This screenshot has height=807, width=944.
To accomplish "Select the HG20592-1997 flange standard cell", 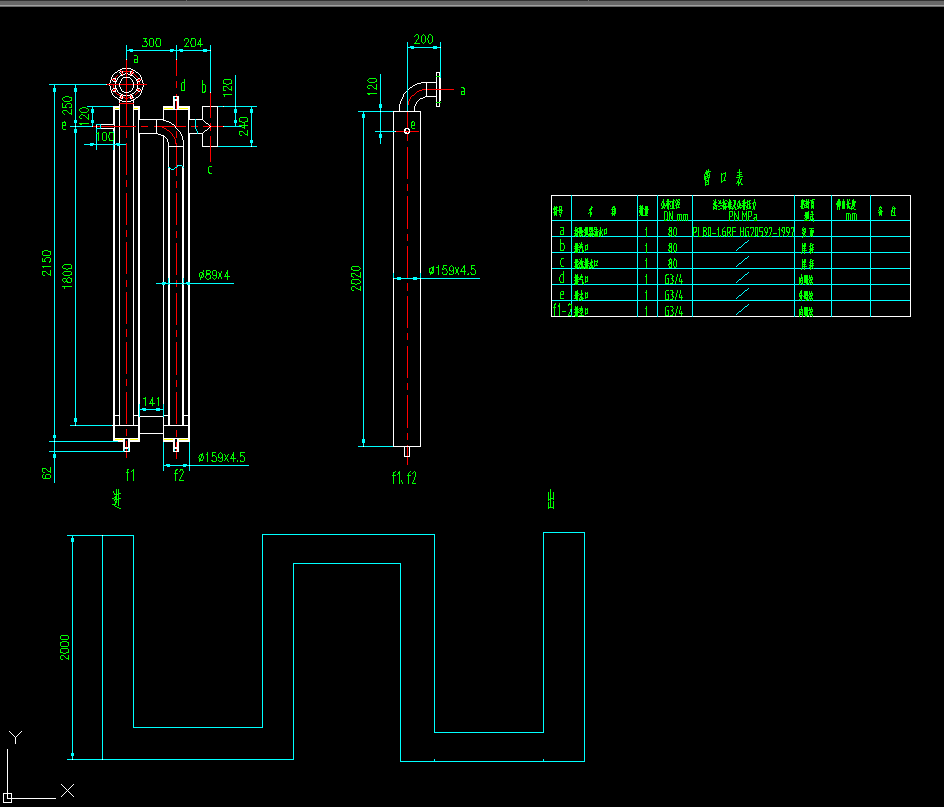I will click(743, 231).
